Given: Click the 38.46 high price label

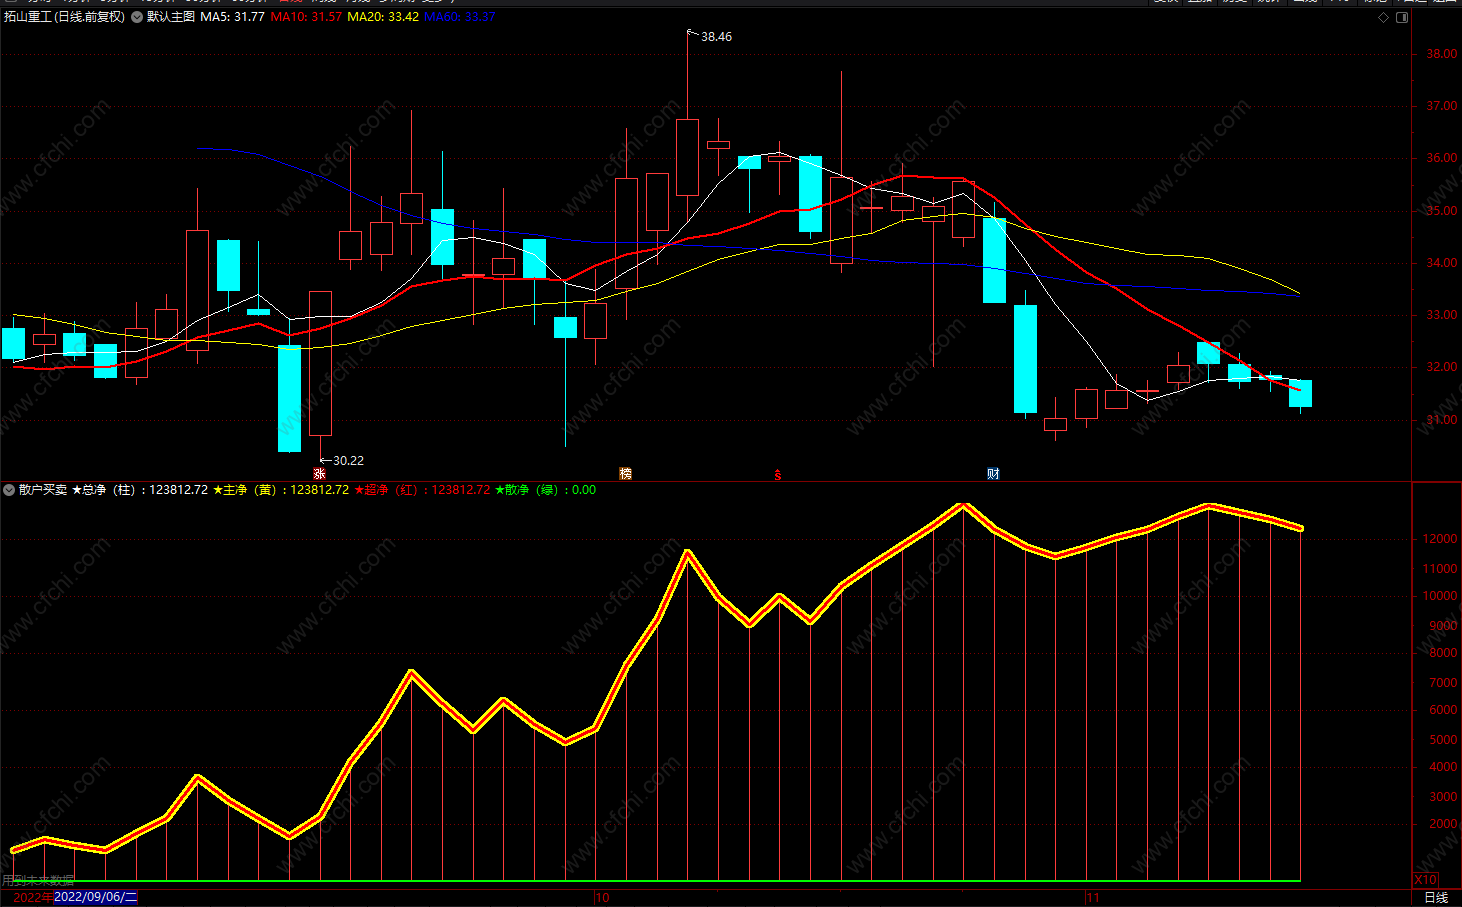Looking at the screenshot, I should pyautogui.click(x=716, y=37).
